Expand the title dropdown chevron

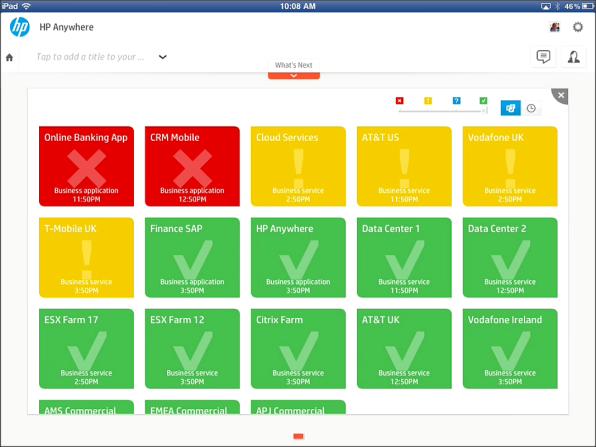(x=163, y=57)
